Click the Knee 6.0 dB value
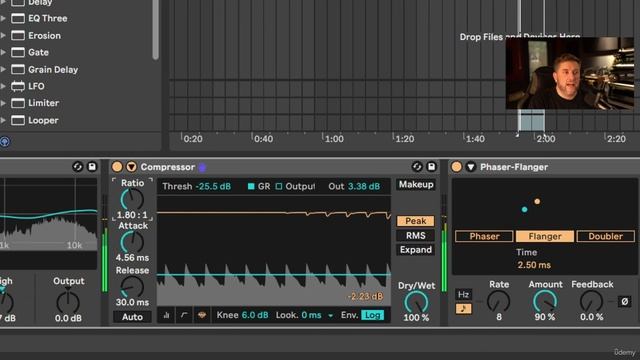 255,315
